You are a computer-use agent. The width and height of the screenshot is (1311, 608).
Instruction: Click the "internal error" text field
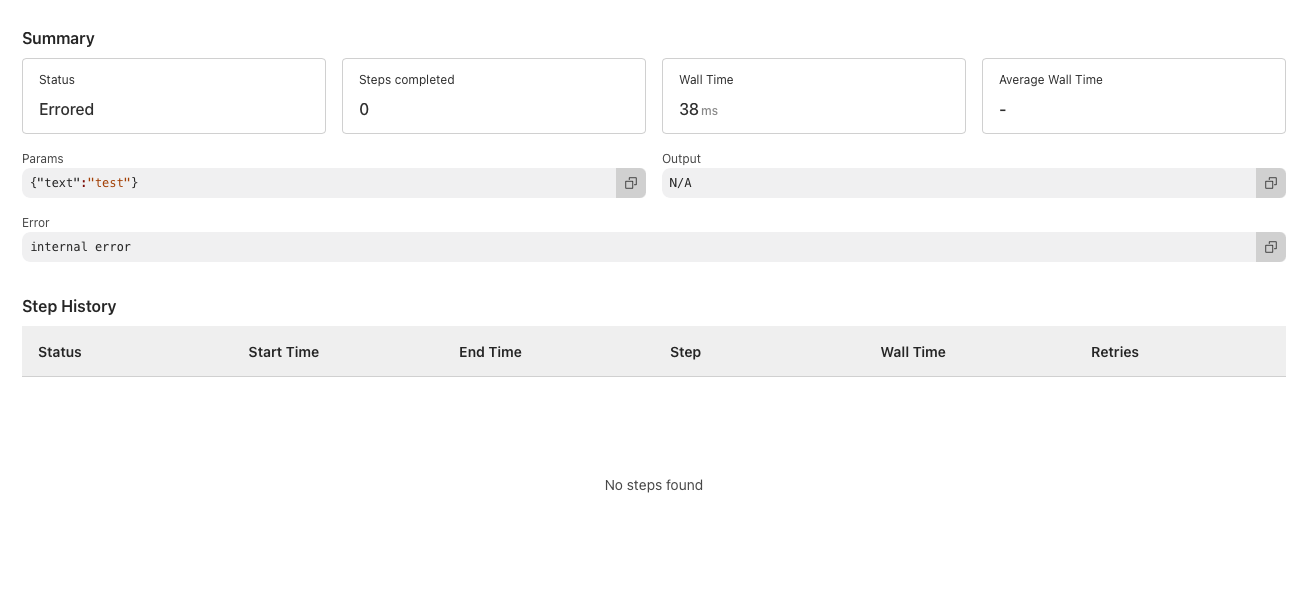pos(638,247)
